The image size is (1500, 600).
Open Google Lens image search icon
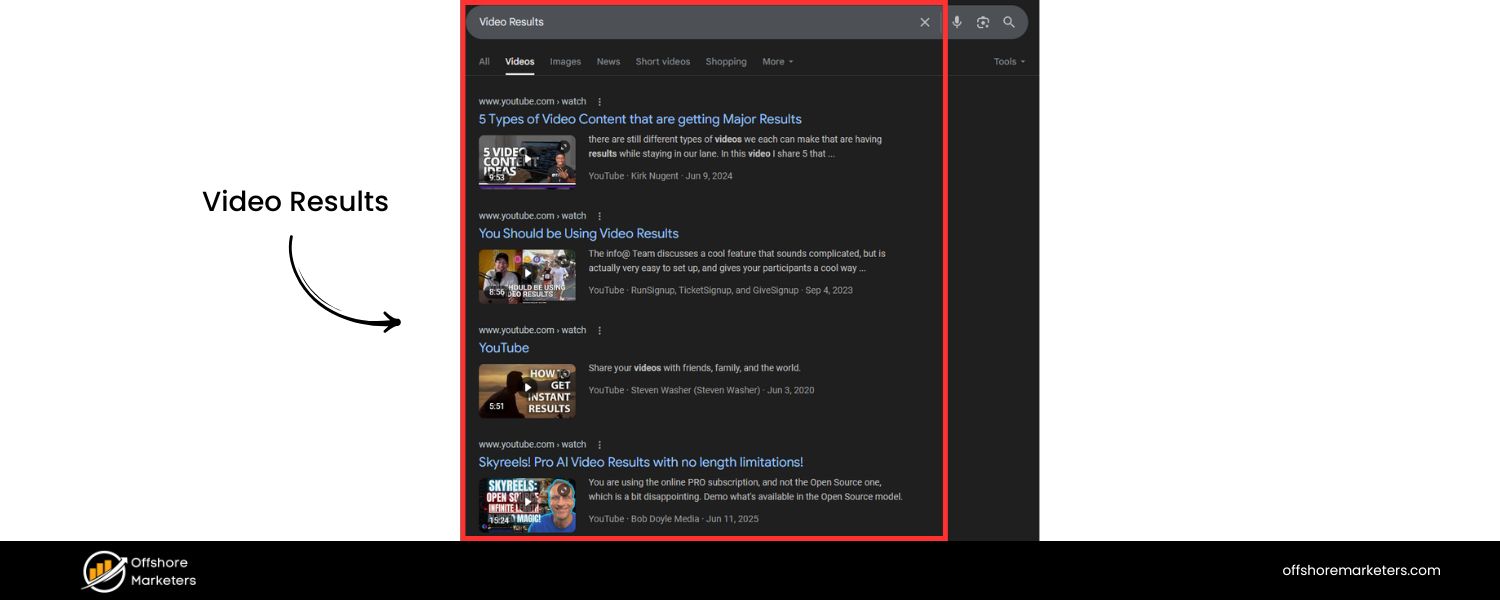[983, 22]
